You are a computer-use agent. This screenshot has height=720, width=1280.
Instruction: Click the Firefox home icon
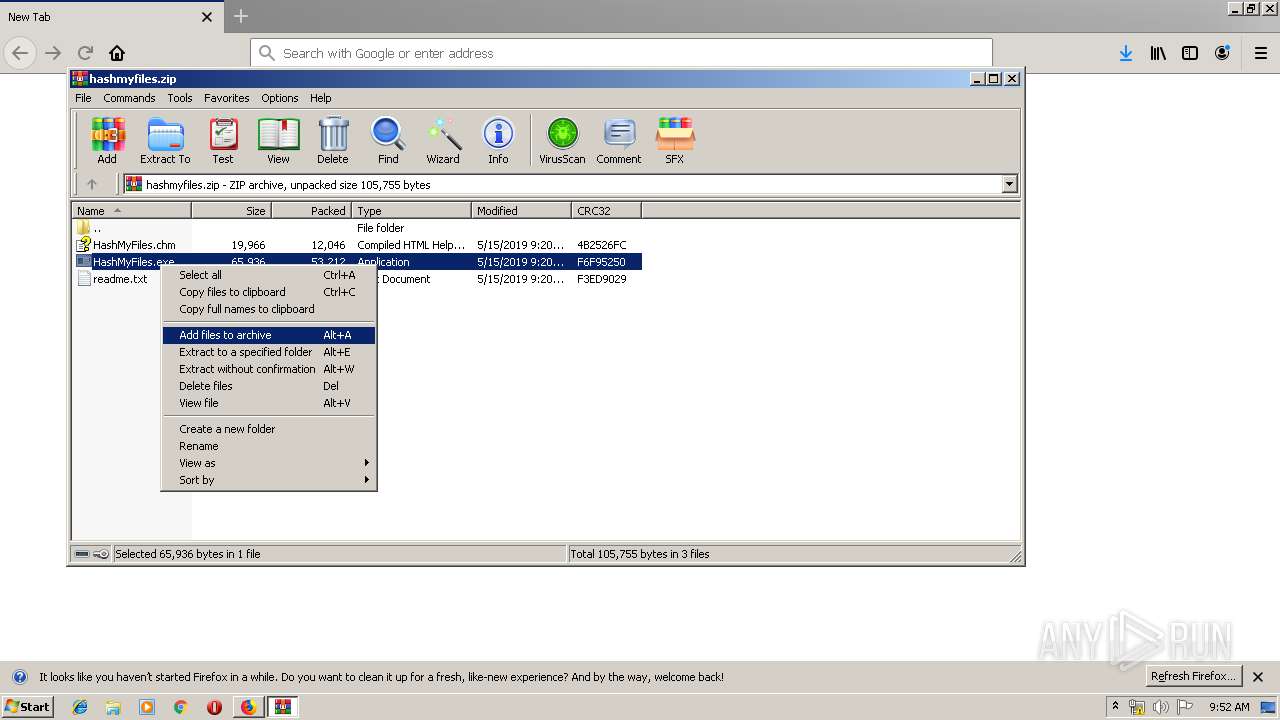point(117,53)
